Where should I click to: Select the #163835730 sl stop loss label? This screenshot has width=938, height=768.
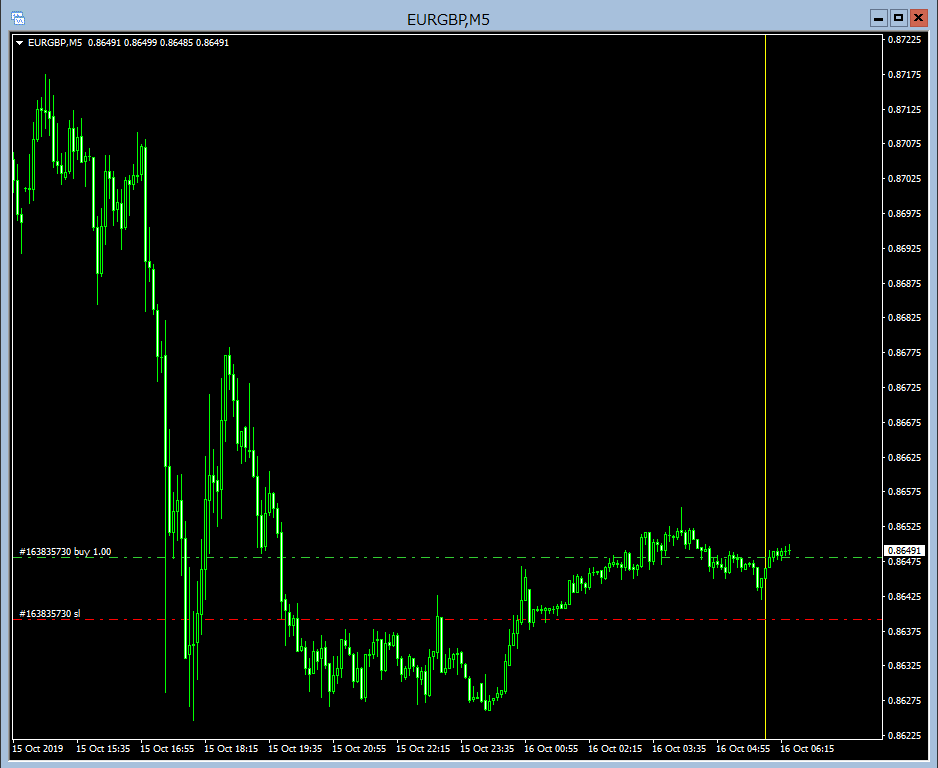(50, 614)
